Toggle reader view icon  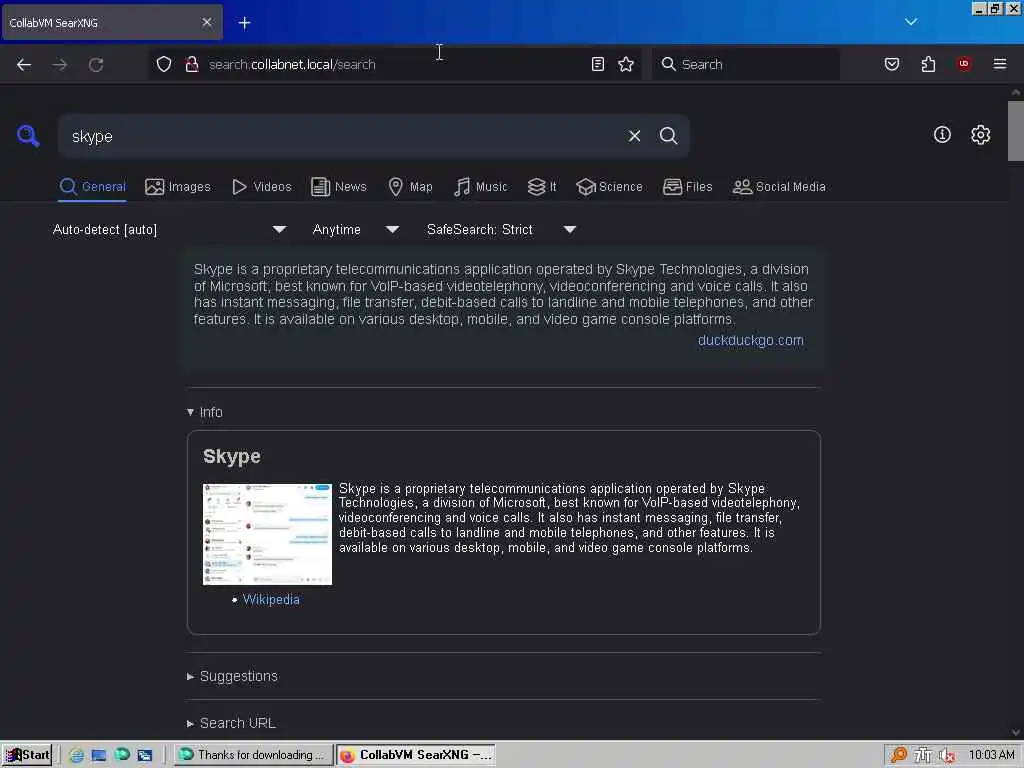598,64
